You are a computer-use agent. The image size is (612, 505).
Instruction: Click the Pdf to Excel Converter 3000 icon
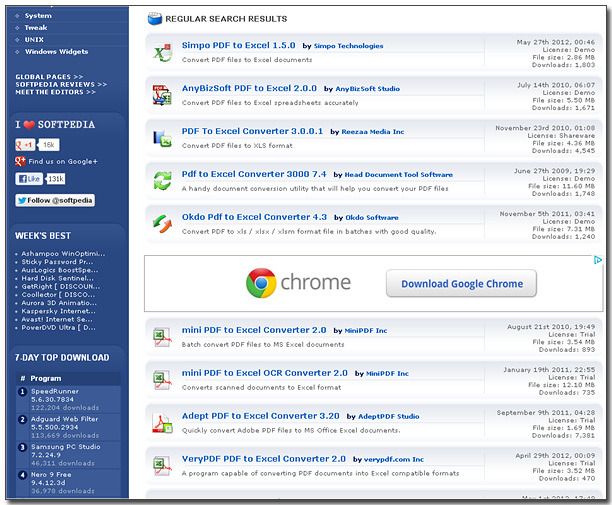click(x=162, y=181)
